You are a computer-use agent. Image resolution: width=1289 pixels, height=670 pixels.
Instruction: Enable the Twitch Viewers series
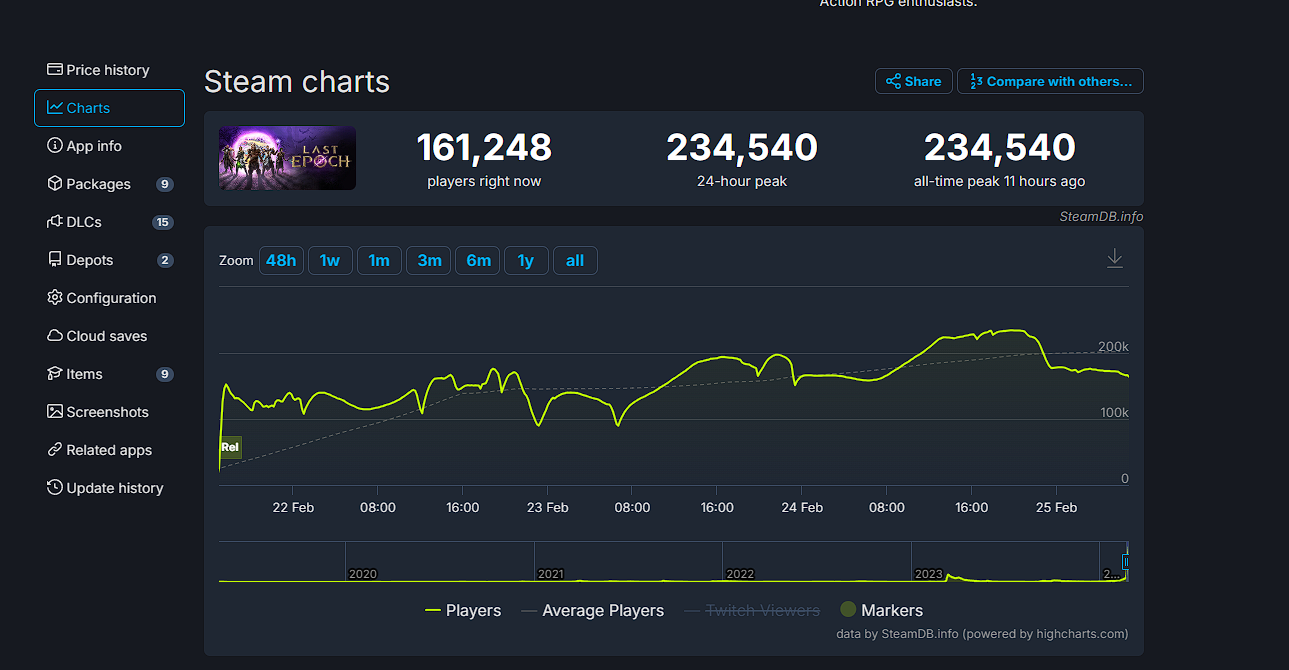pyautogui.click(x=752, y=610)
